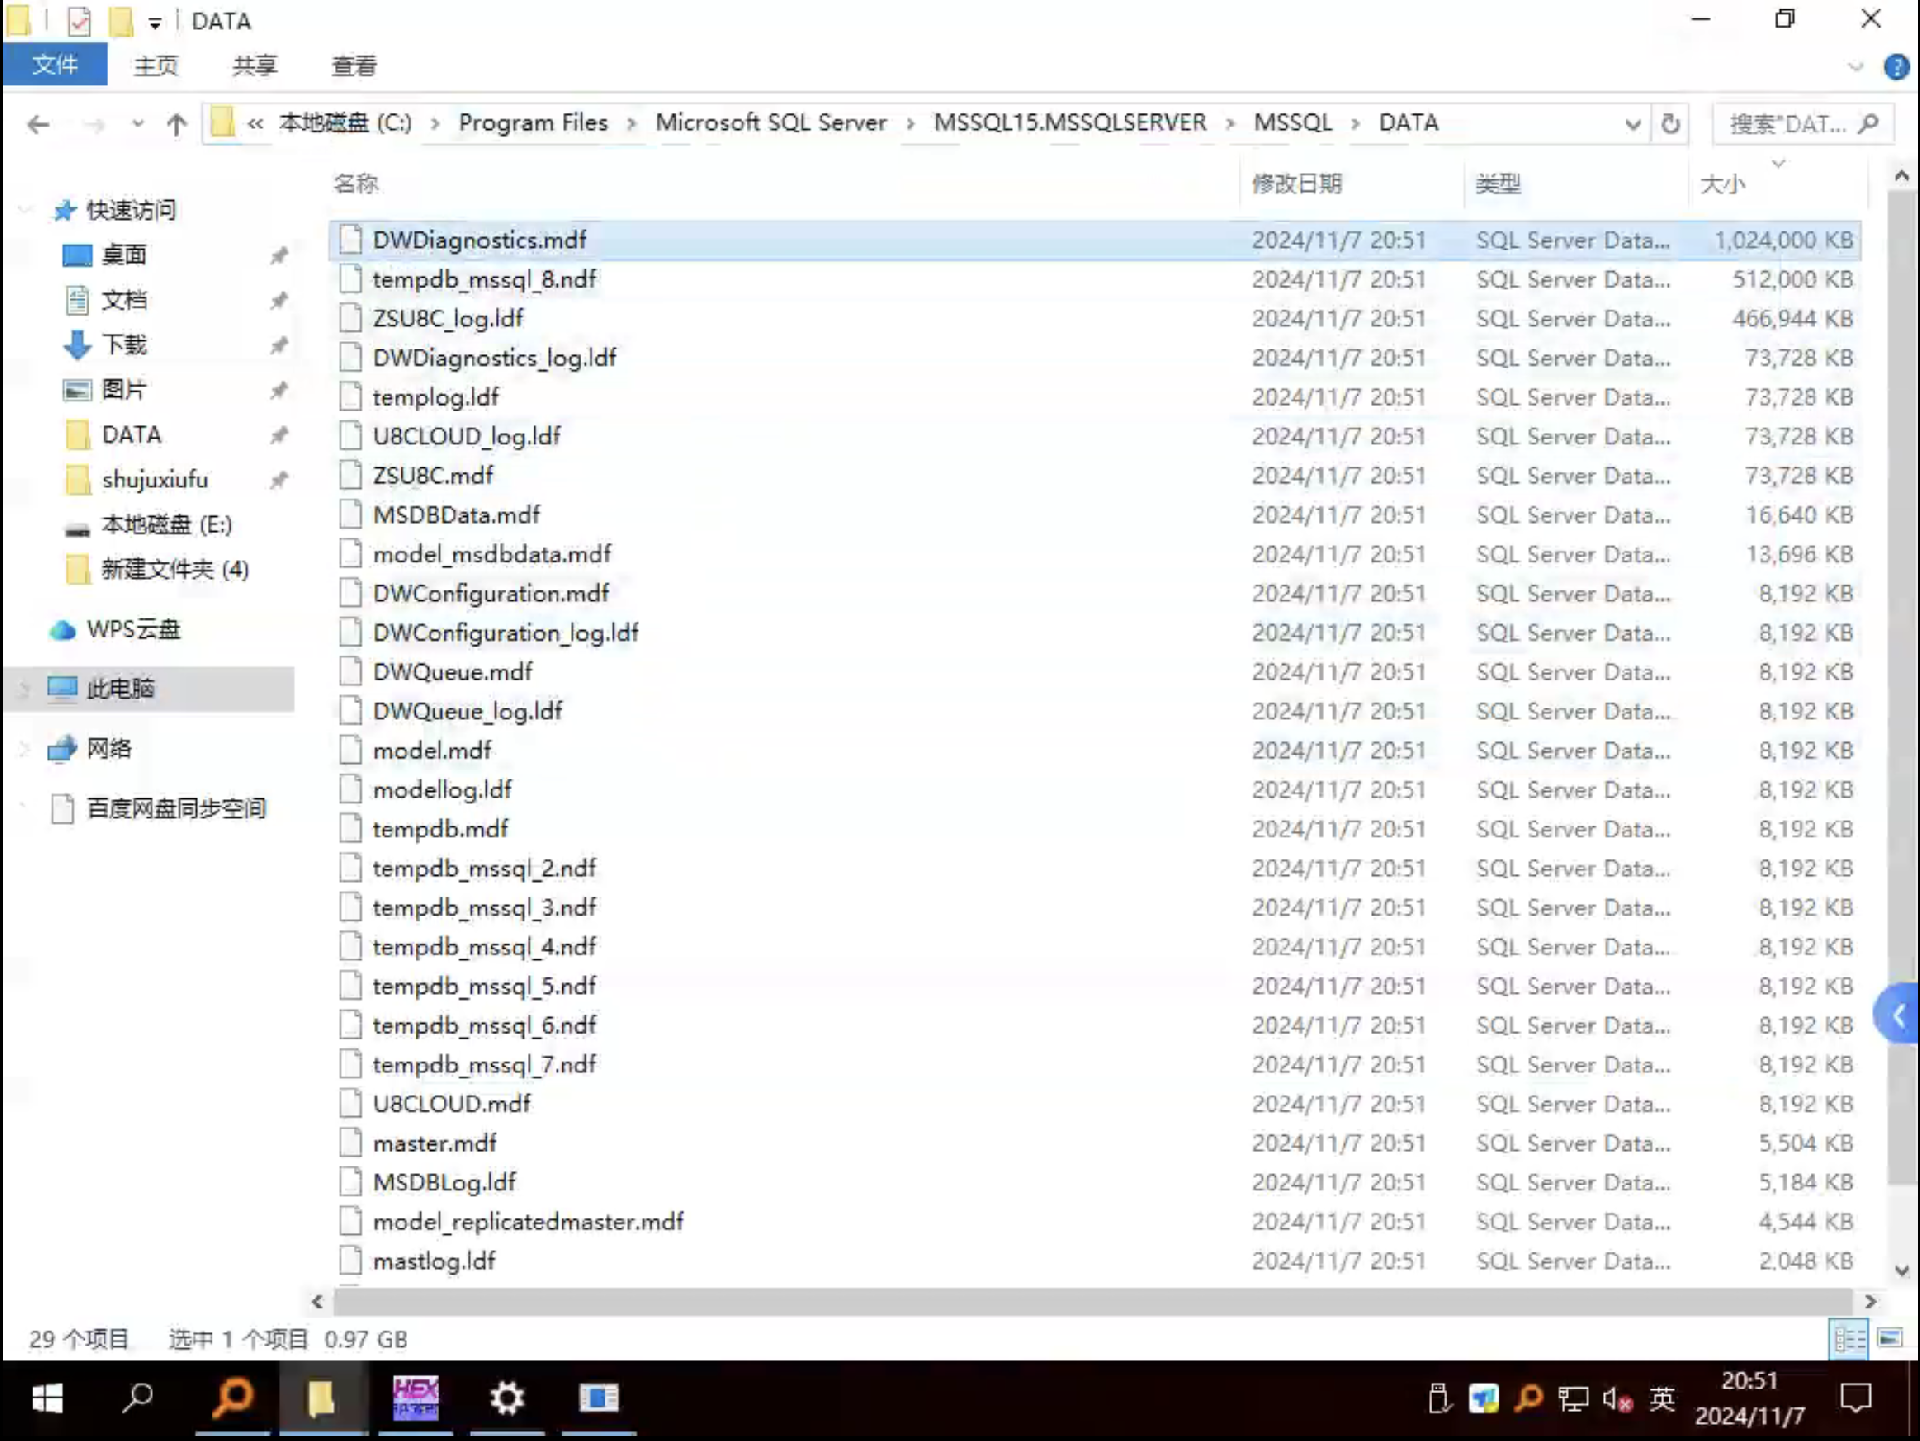Open recent locations dropdown arrow
1920x1441 pixels.
click(137, 124)
